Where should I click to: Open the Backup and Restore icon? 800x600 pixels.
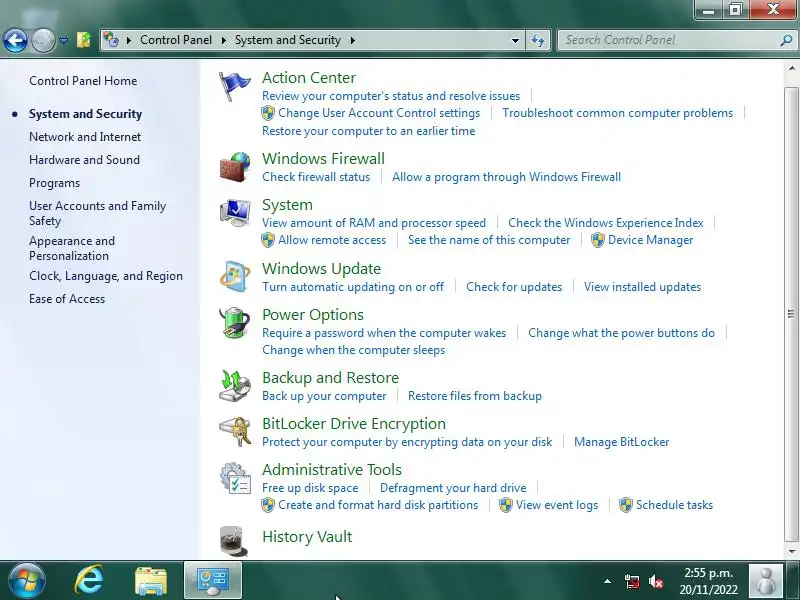pyautogui.click(x=235, y=386)
